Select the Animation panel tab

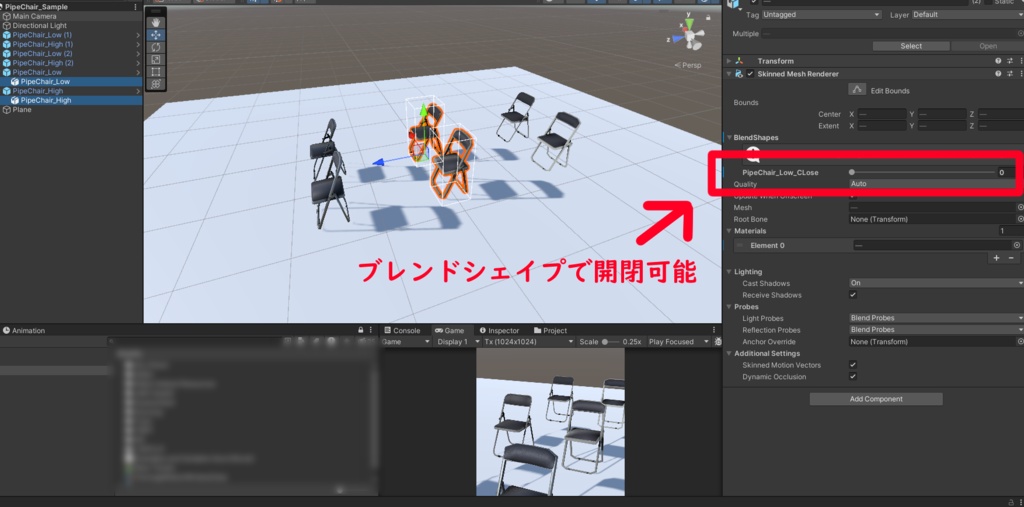(x=24, y=331)
